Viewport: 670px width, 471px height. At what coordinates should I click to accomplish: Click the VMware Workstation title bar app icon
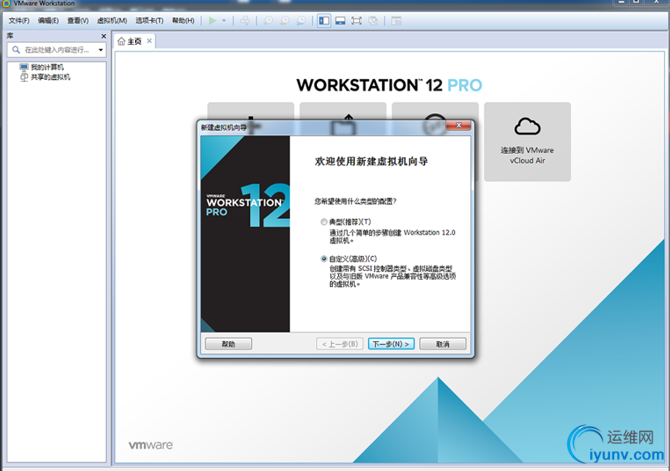coord(6,3)
